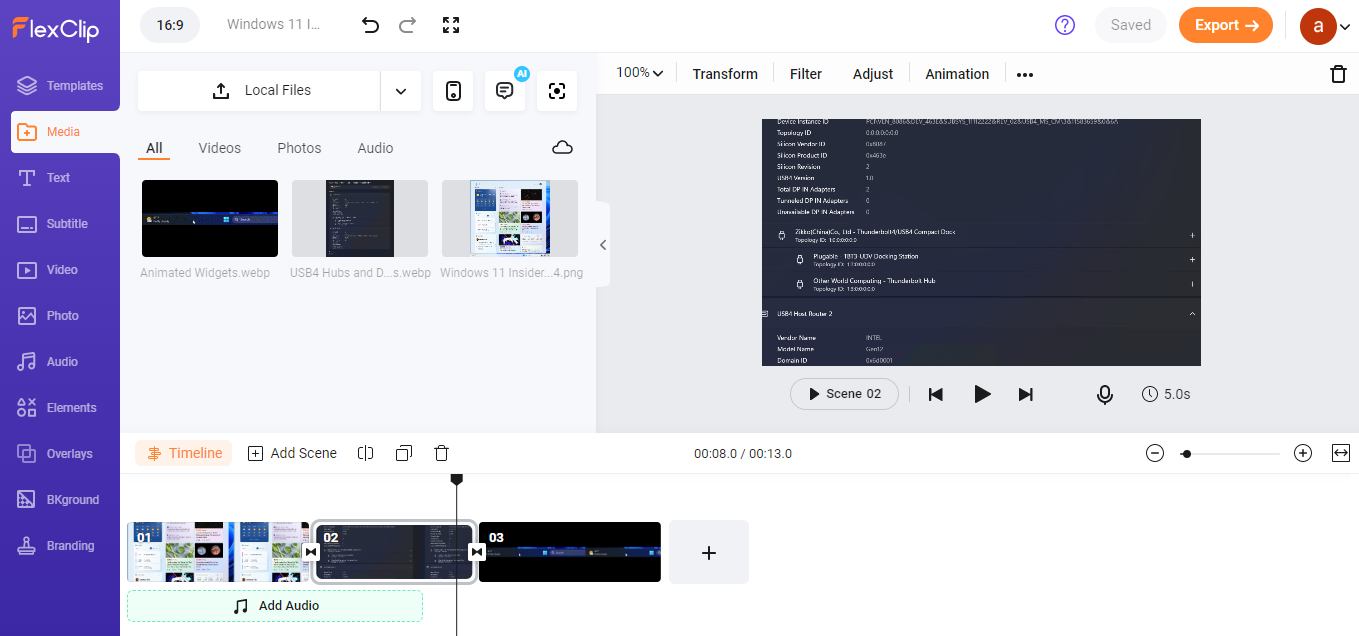The height and width of the screenshot is (636, 1359).
Task: Adjust the timeline zoom slider
Action: pos(1186,454)
